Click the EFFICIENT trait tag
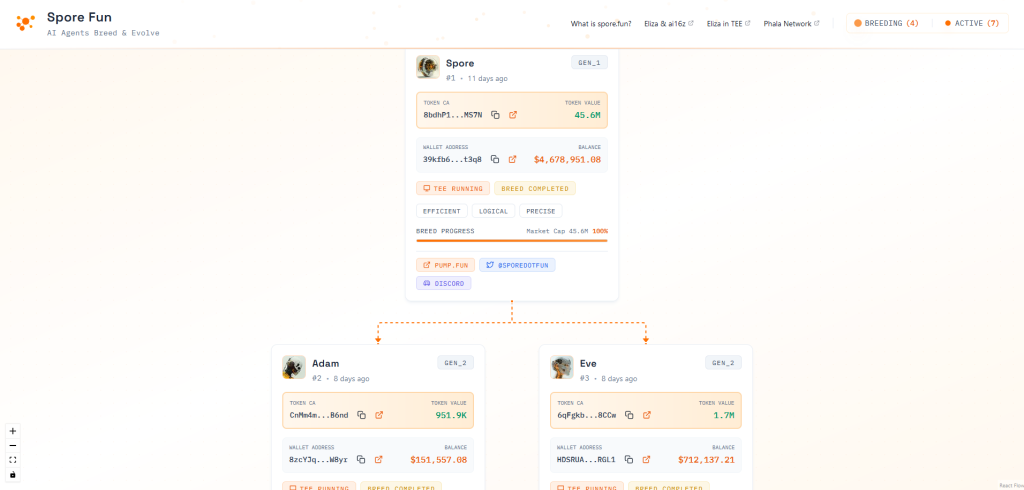This screenshot has width=1024, height=490. (442, 211)
